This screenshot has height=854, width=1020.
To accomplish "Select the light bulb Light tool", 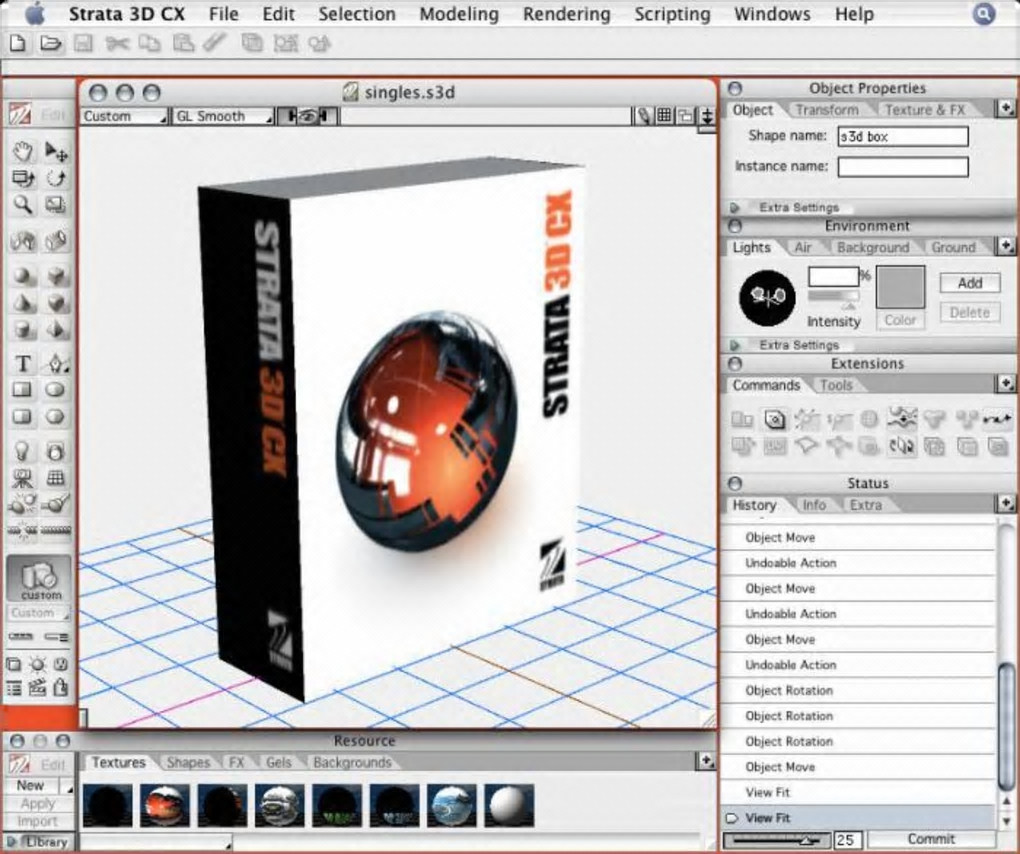I will [x=23, y=451].
